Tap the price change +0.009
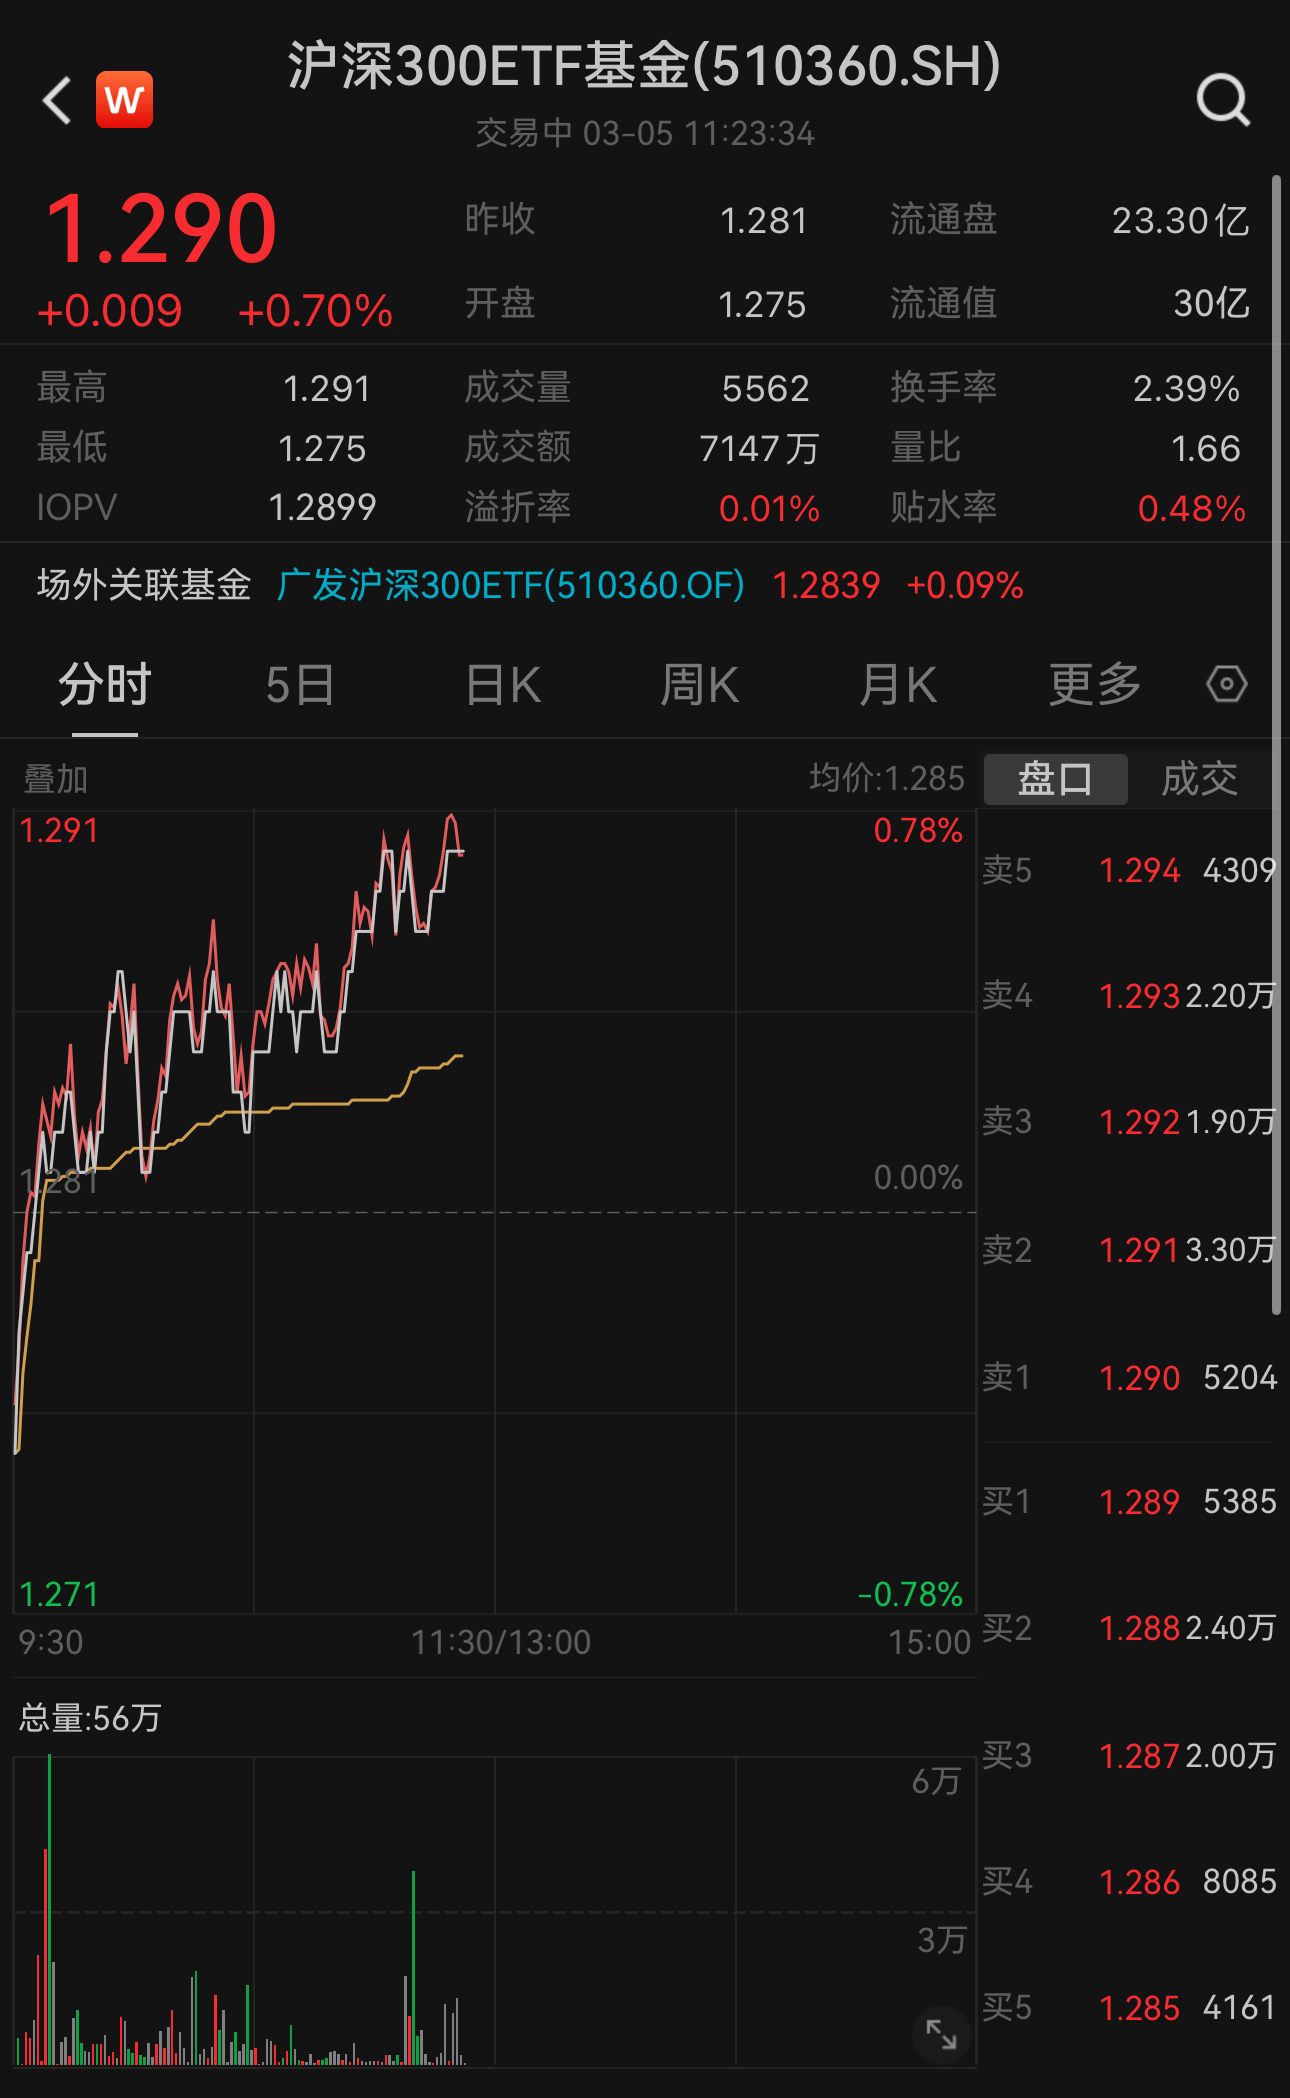The height and width of the screenshot is (2098, 1290). pos(110,311)
